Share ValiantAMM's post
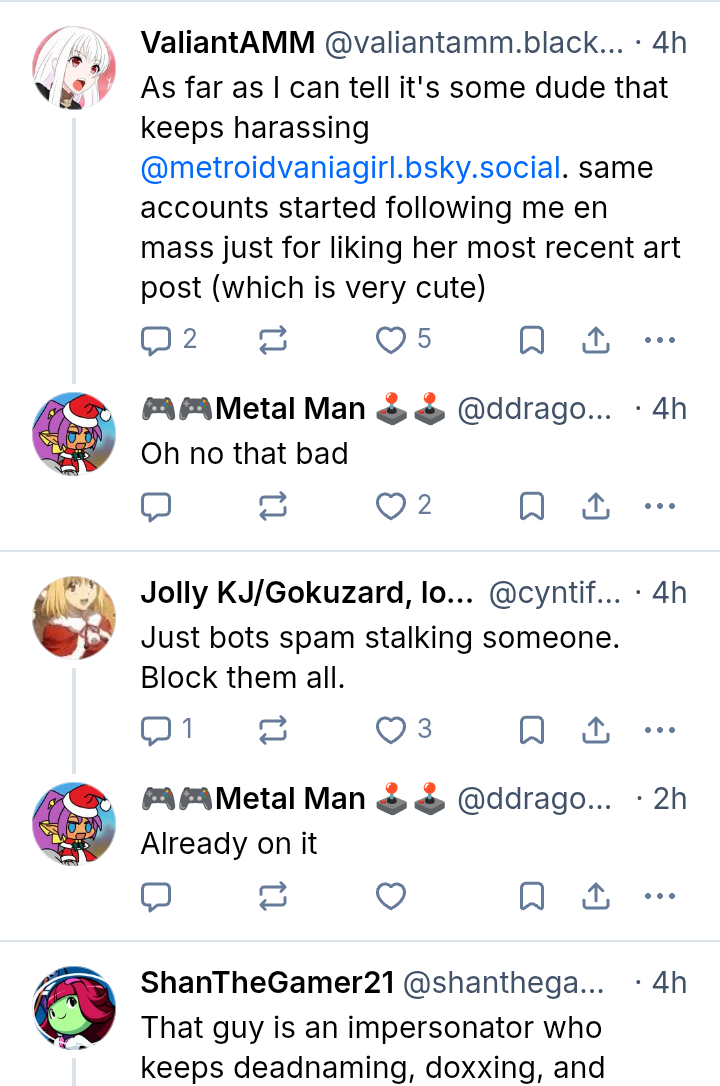The width and height of the screenshot is (720, 1086). 596,341
